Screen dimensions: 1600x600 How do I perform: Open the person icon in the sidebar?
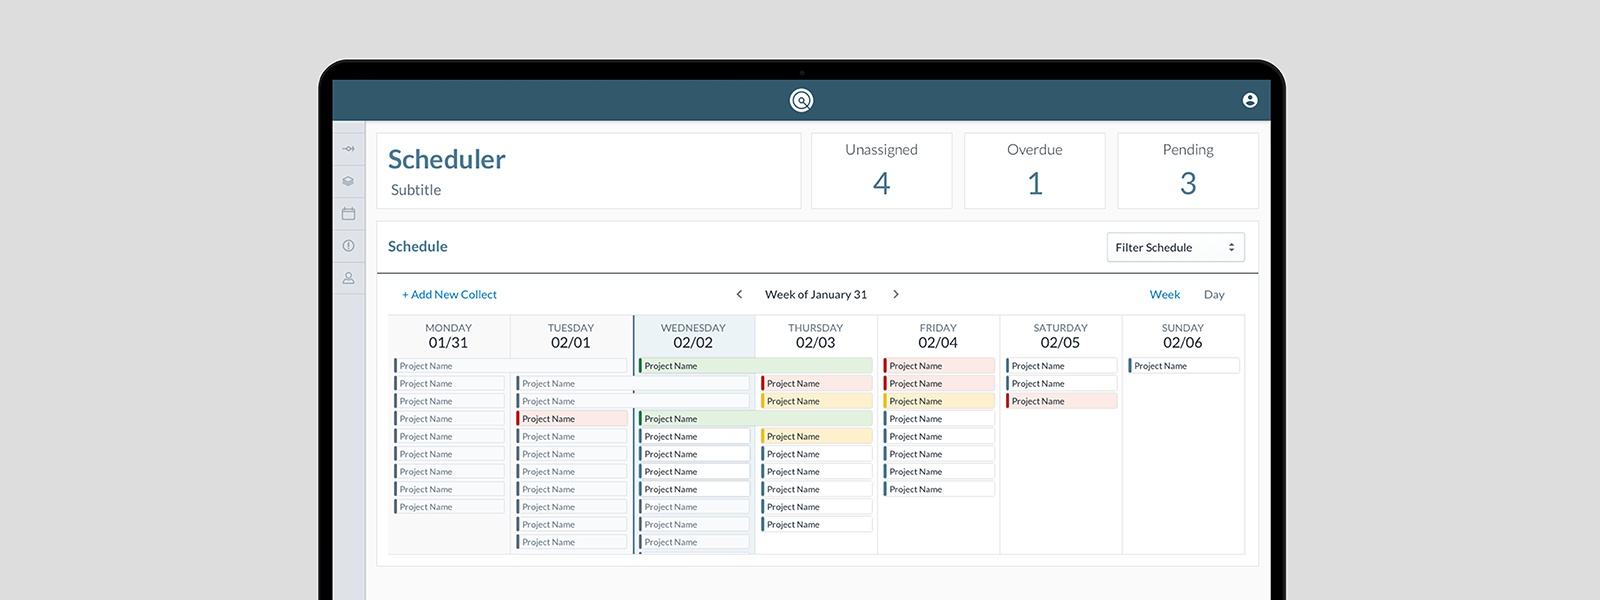(x=348, y=278)
